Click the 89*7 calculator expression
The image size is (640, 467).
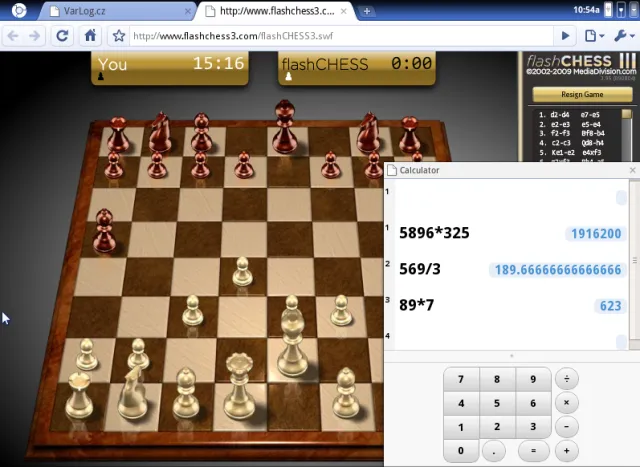click(416, 305)
